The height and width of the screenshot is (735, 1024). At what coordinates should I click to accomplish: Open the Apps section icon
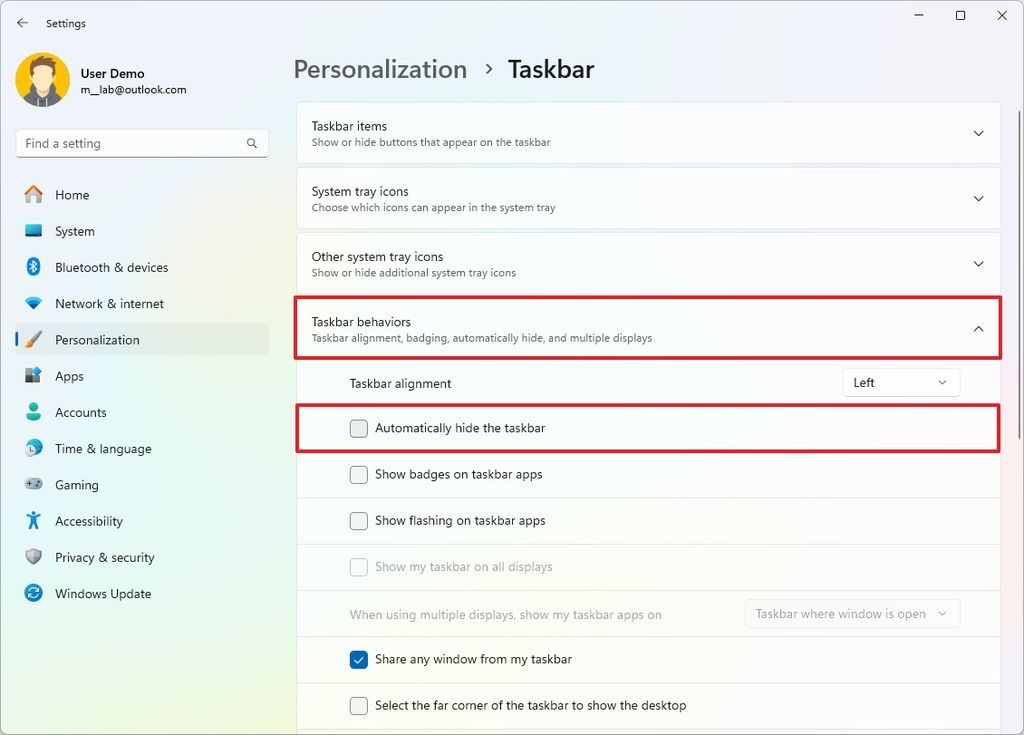[x=34, y=375]
